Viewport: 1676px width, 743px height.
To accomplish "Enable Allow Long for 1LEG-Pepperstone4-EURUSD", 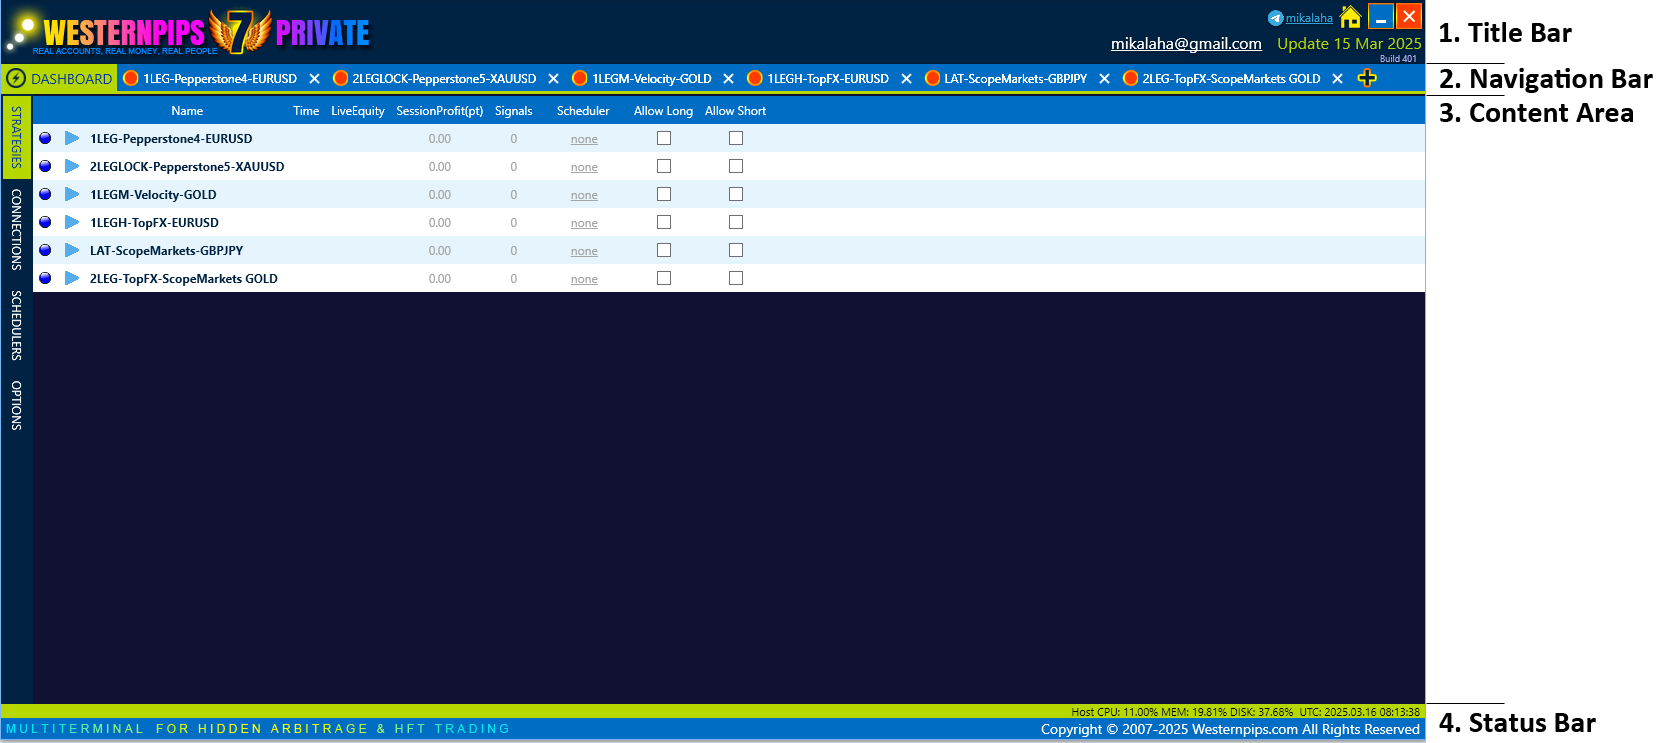I will coord(664,138).
